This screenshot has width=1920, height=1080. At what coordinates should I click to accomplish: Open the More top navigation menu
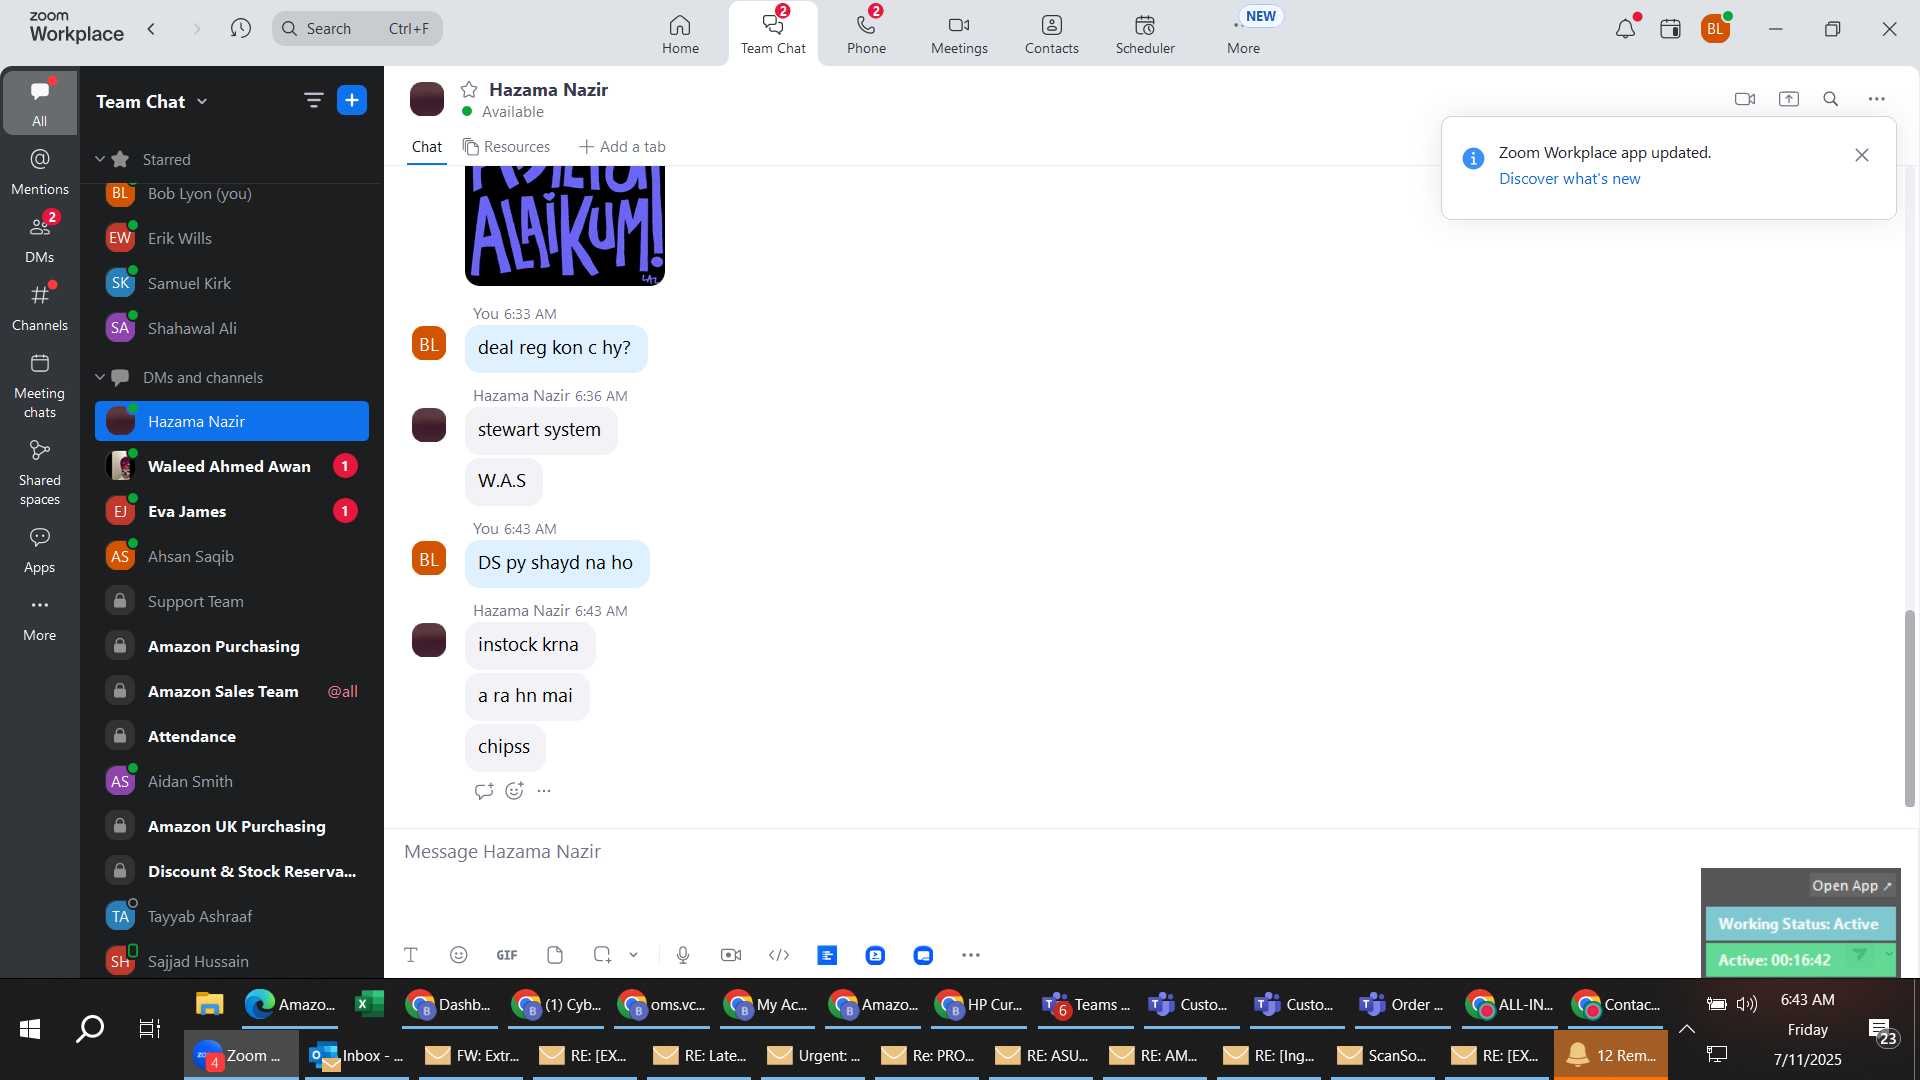click(1244, 34)
